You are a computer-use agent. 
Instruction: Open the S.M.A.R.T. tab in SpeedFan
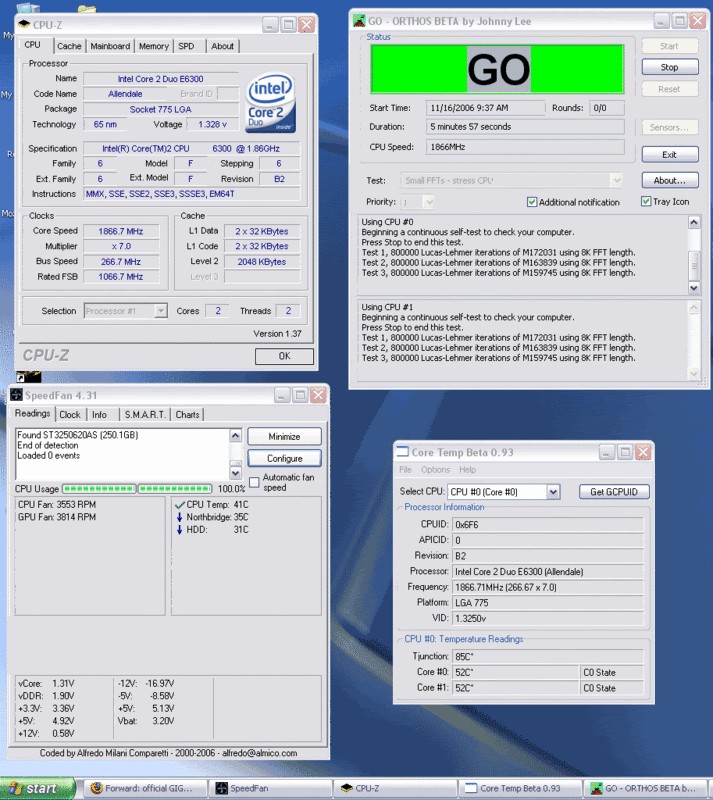[145, 415]
